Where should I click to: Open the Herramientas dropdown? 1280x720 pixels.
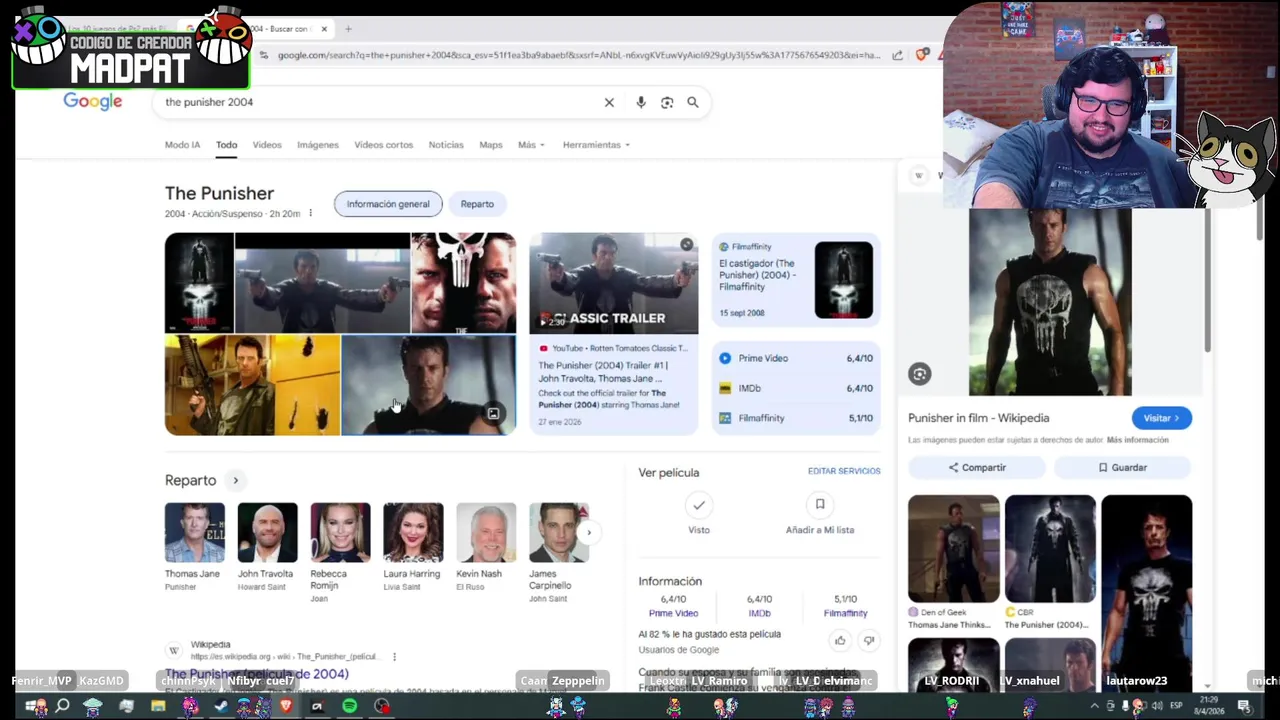coord(596,145)
